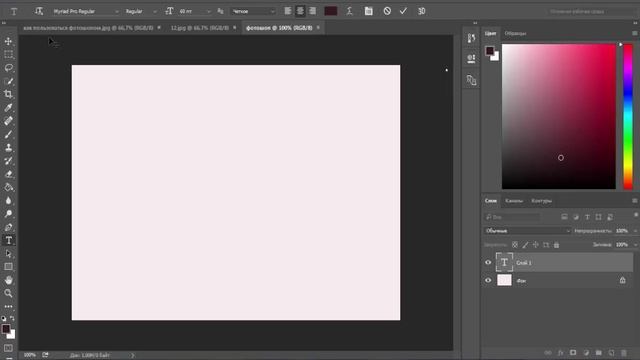640x360 pixels.
Task: Select the Pen tool
Action: (8, 227)
